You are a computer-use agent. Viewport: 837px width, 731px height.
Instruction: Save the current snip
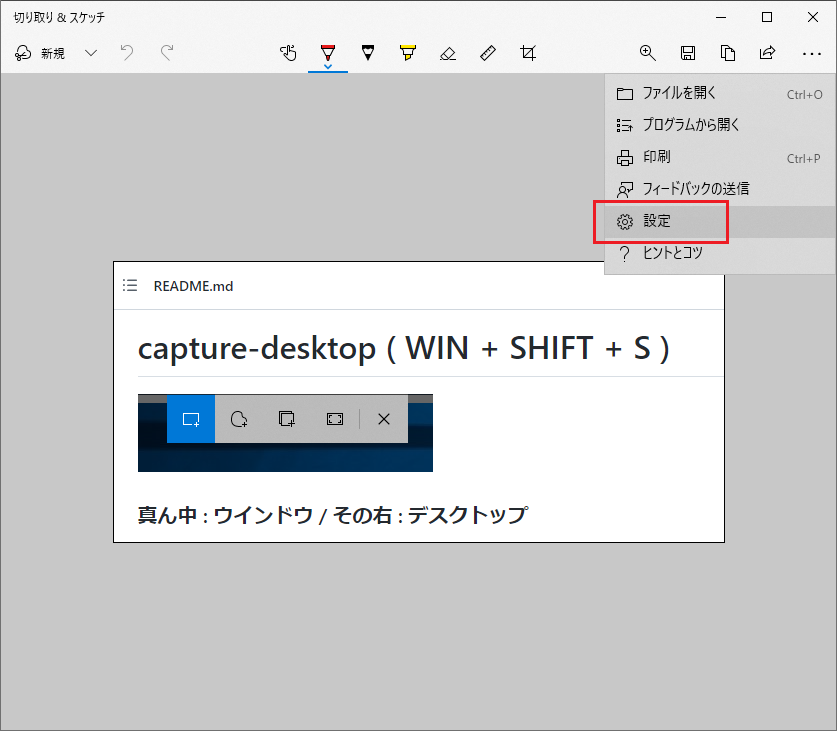click(x=688, y=53)
